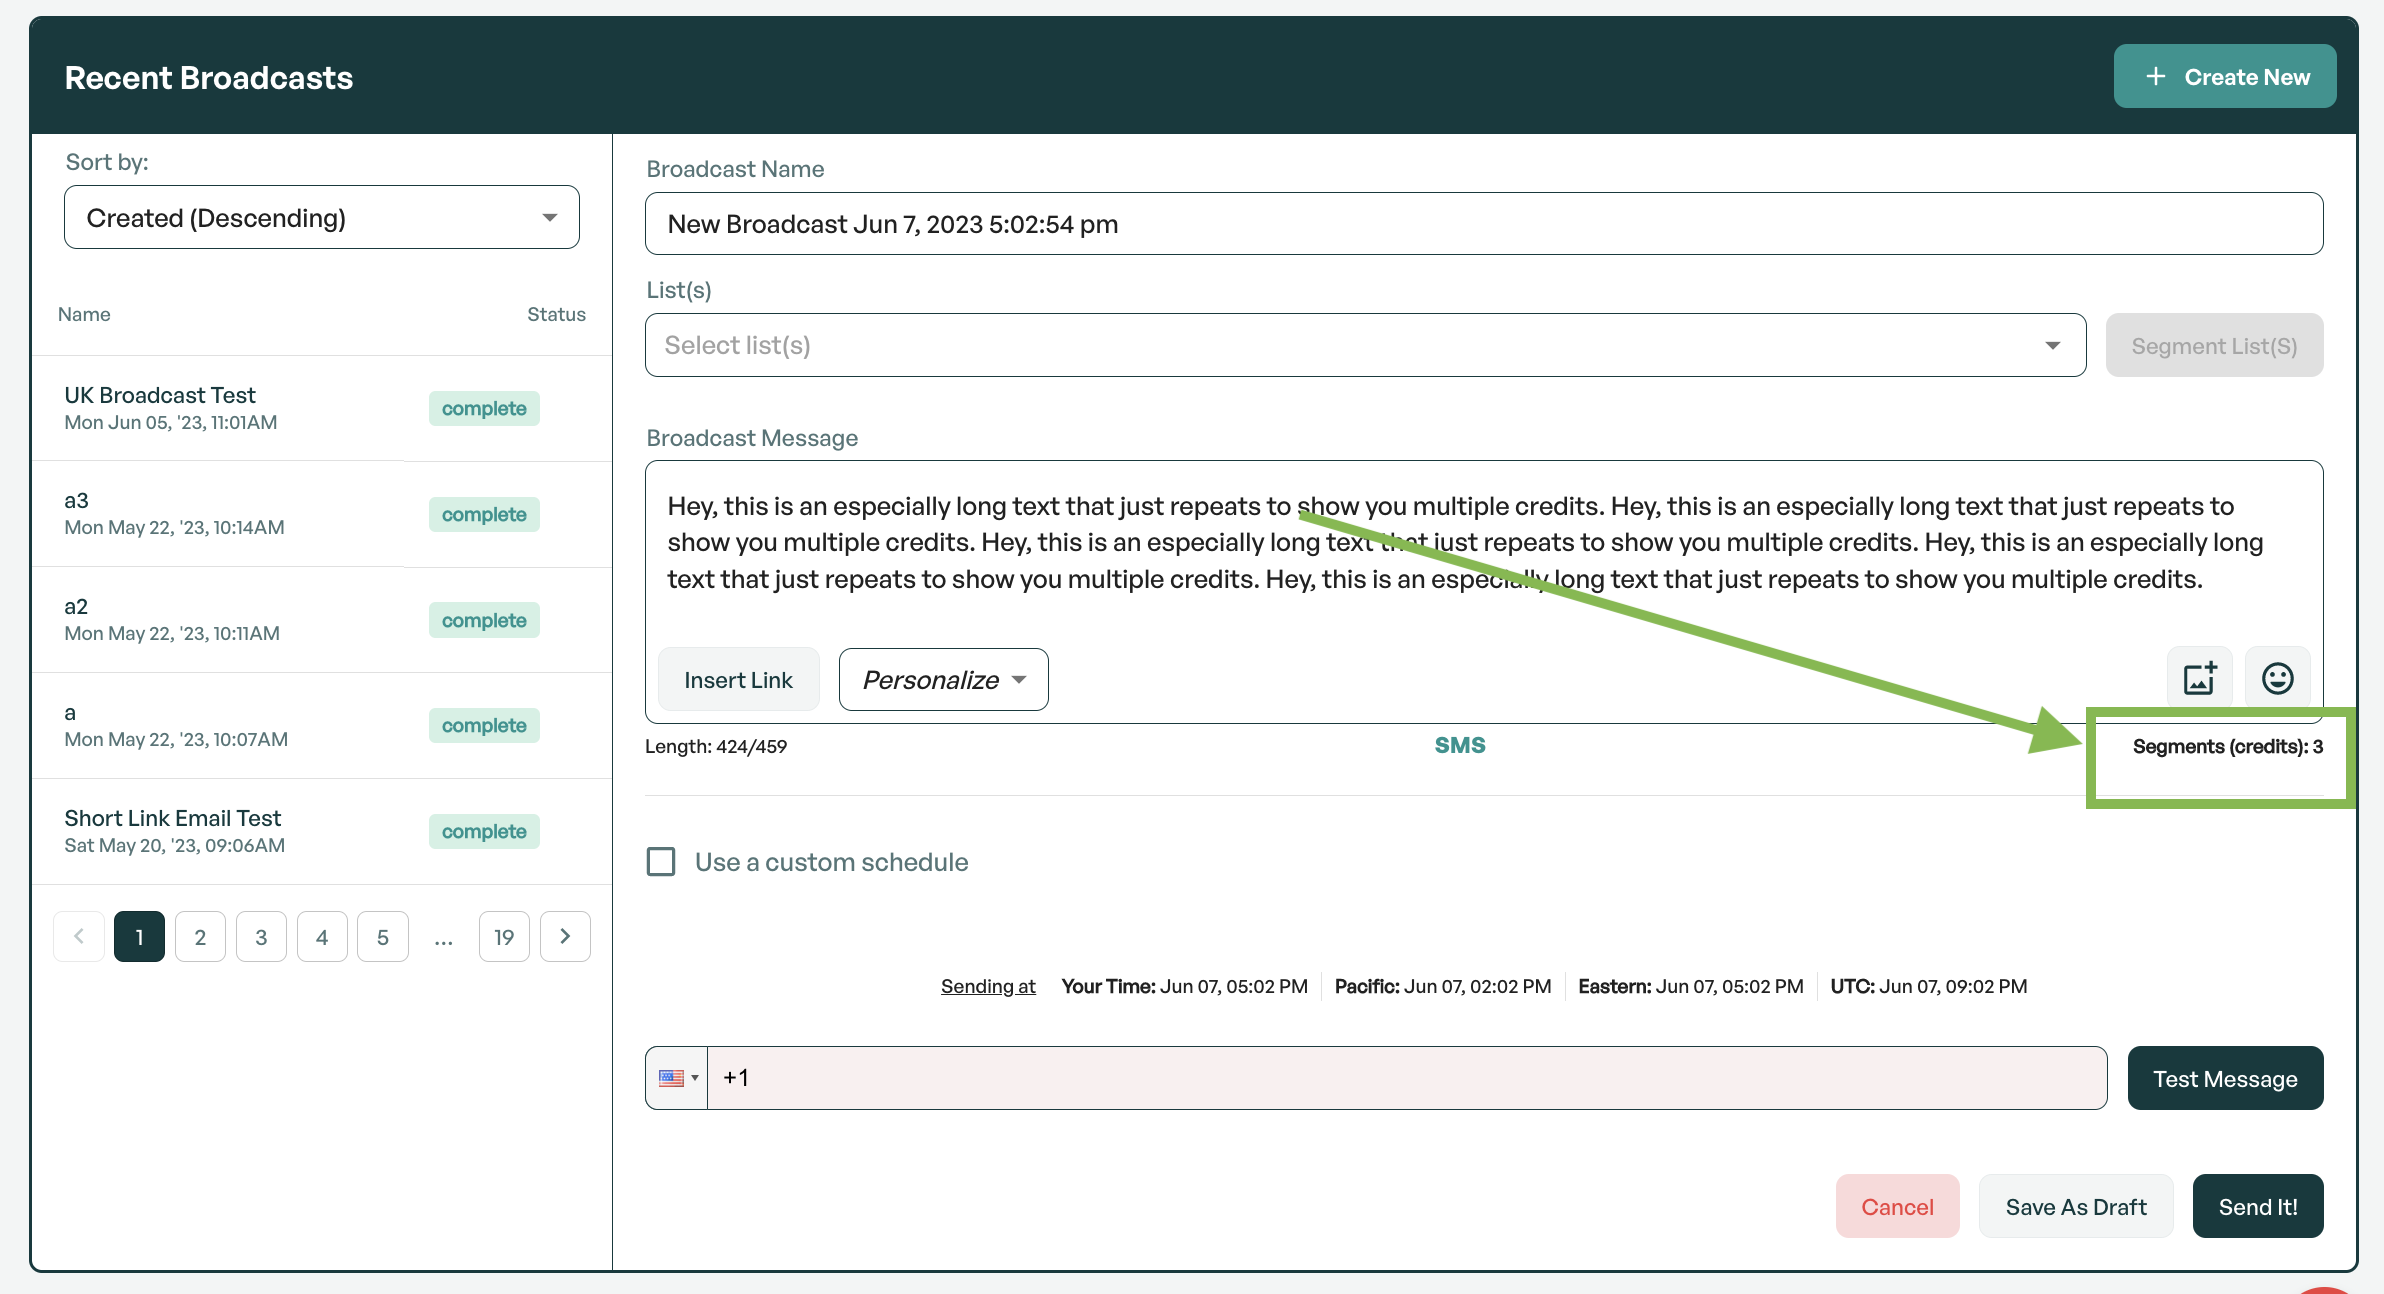Click the Insert Link button

pos(738,680)
